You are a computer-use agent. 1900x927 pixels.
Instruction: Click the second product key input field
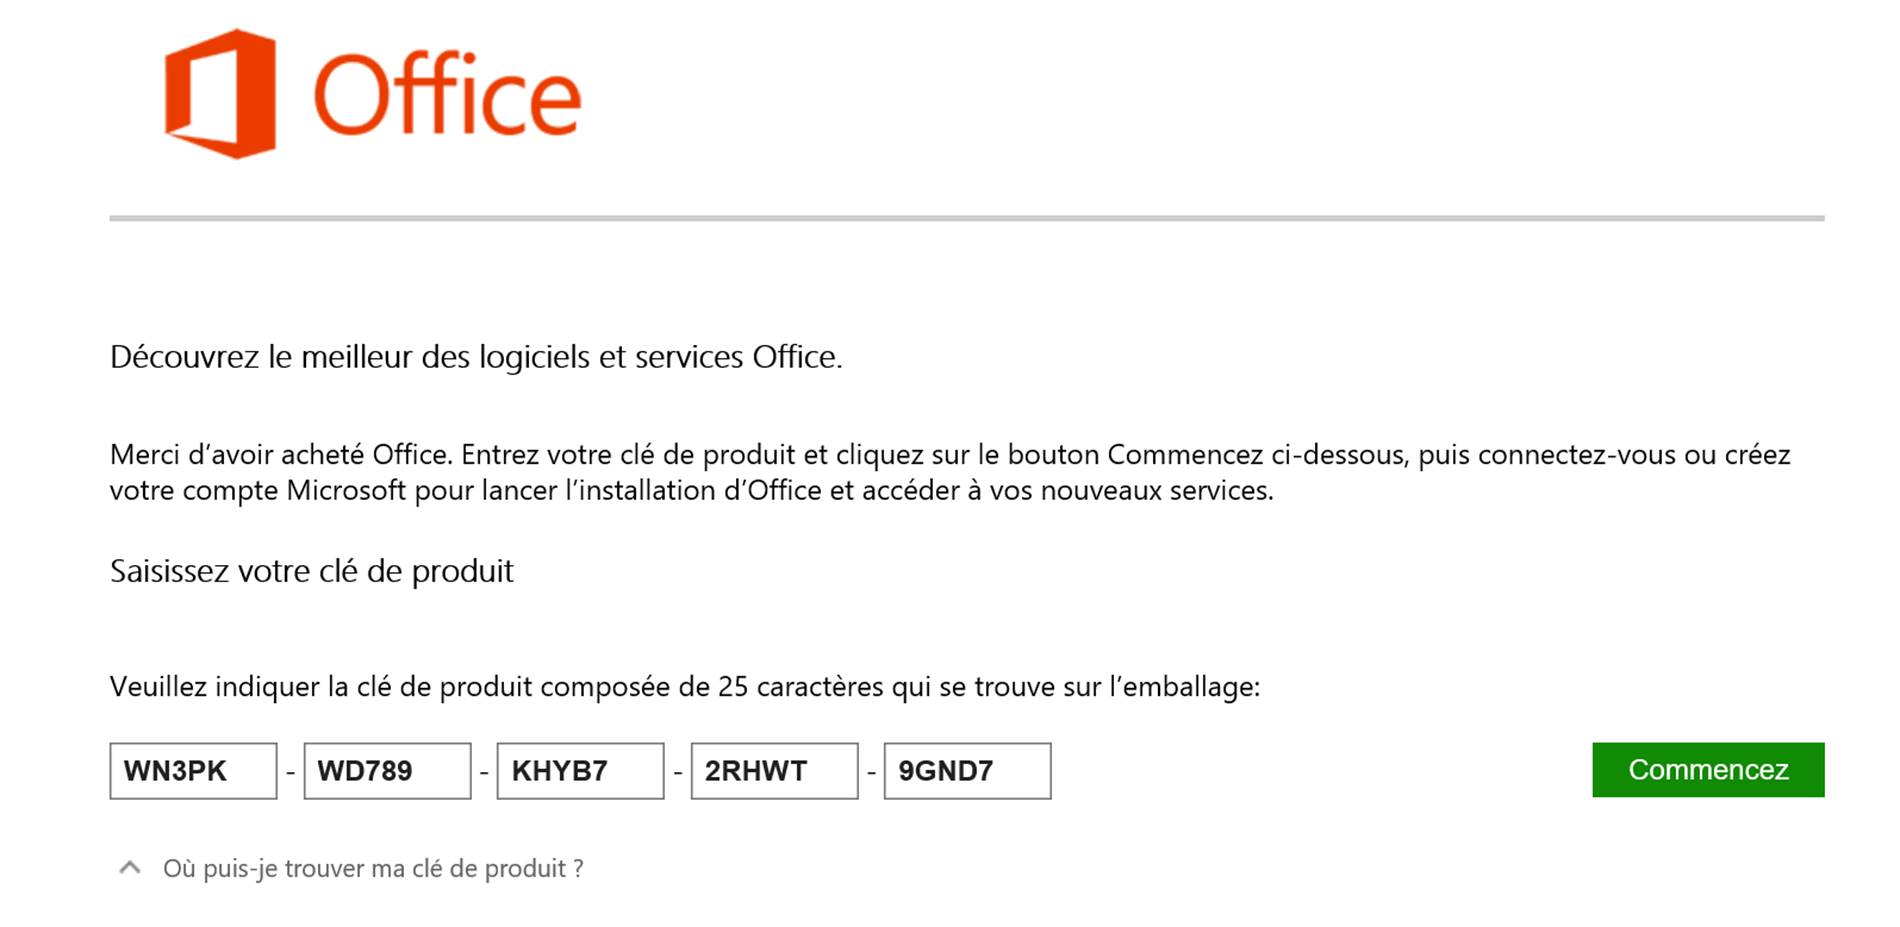[x=388, y=771]
